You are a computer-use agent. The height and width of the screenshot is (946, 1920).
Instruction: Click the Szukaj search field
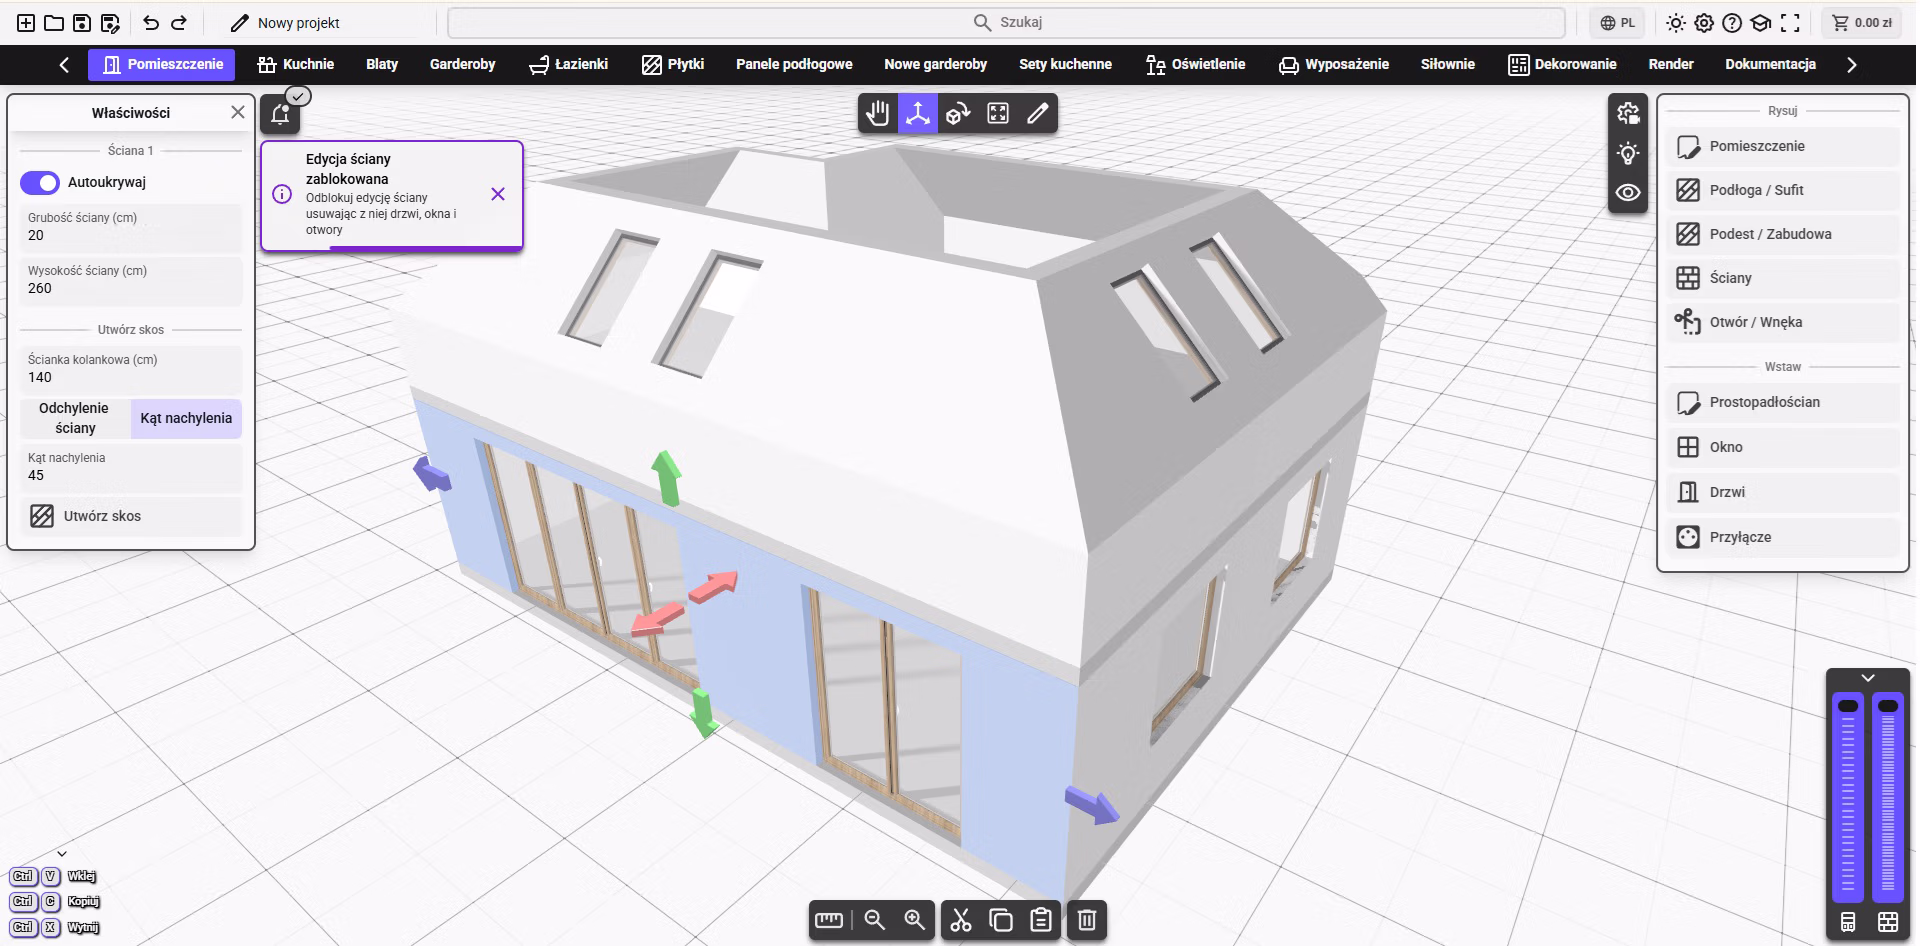1007,22
